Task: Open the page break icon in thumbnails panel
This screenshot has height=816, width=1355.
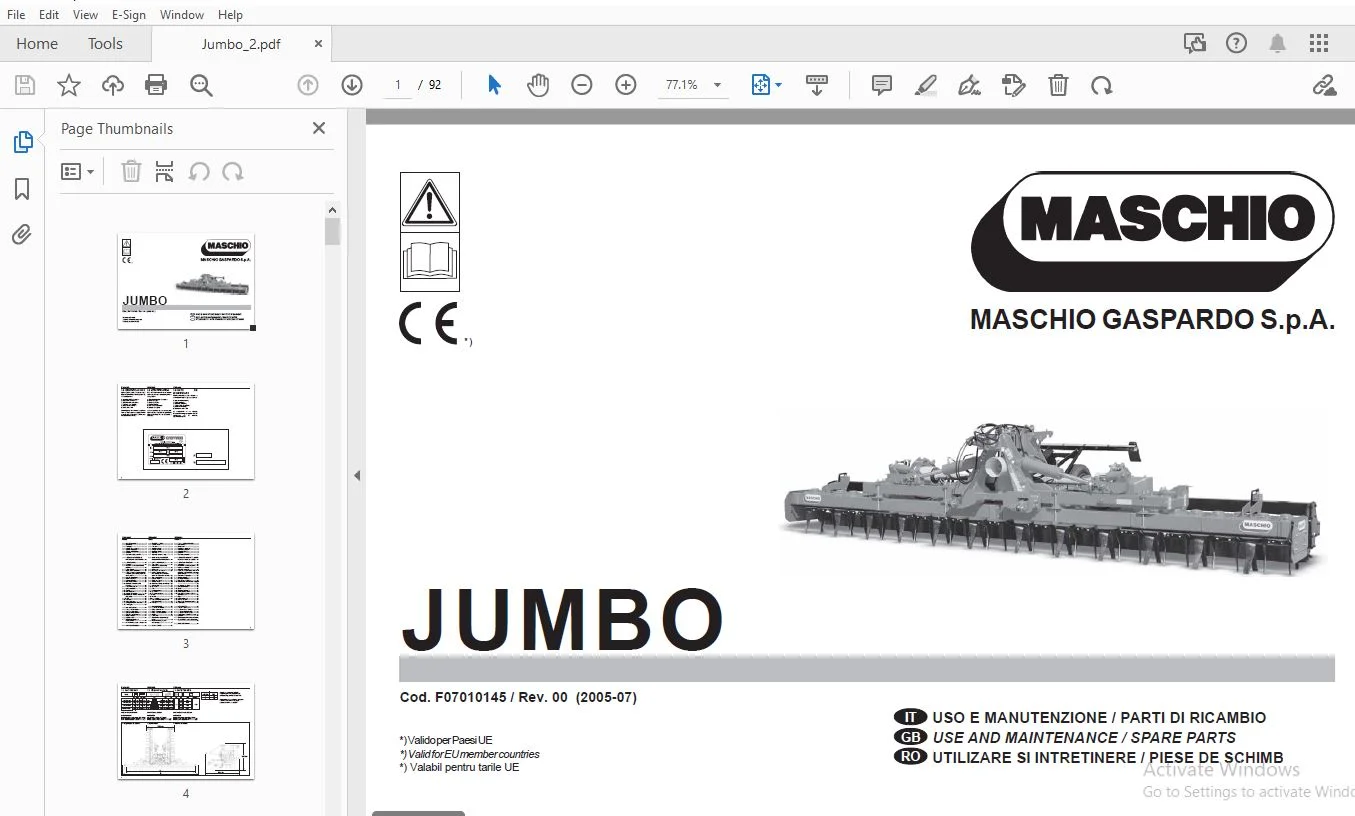Action: point(165,172)
